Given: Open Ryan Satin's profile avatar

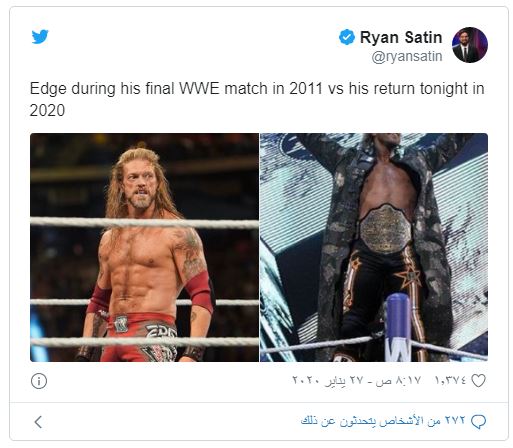Looking at the screenshot, I should pyautogui.click(x=470, y=45).
